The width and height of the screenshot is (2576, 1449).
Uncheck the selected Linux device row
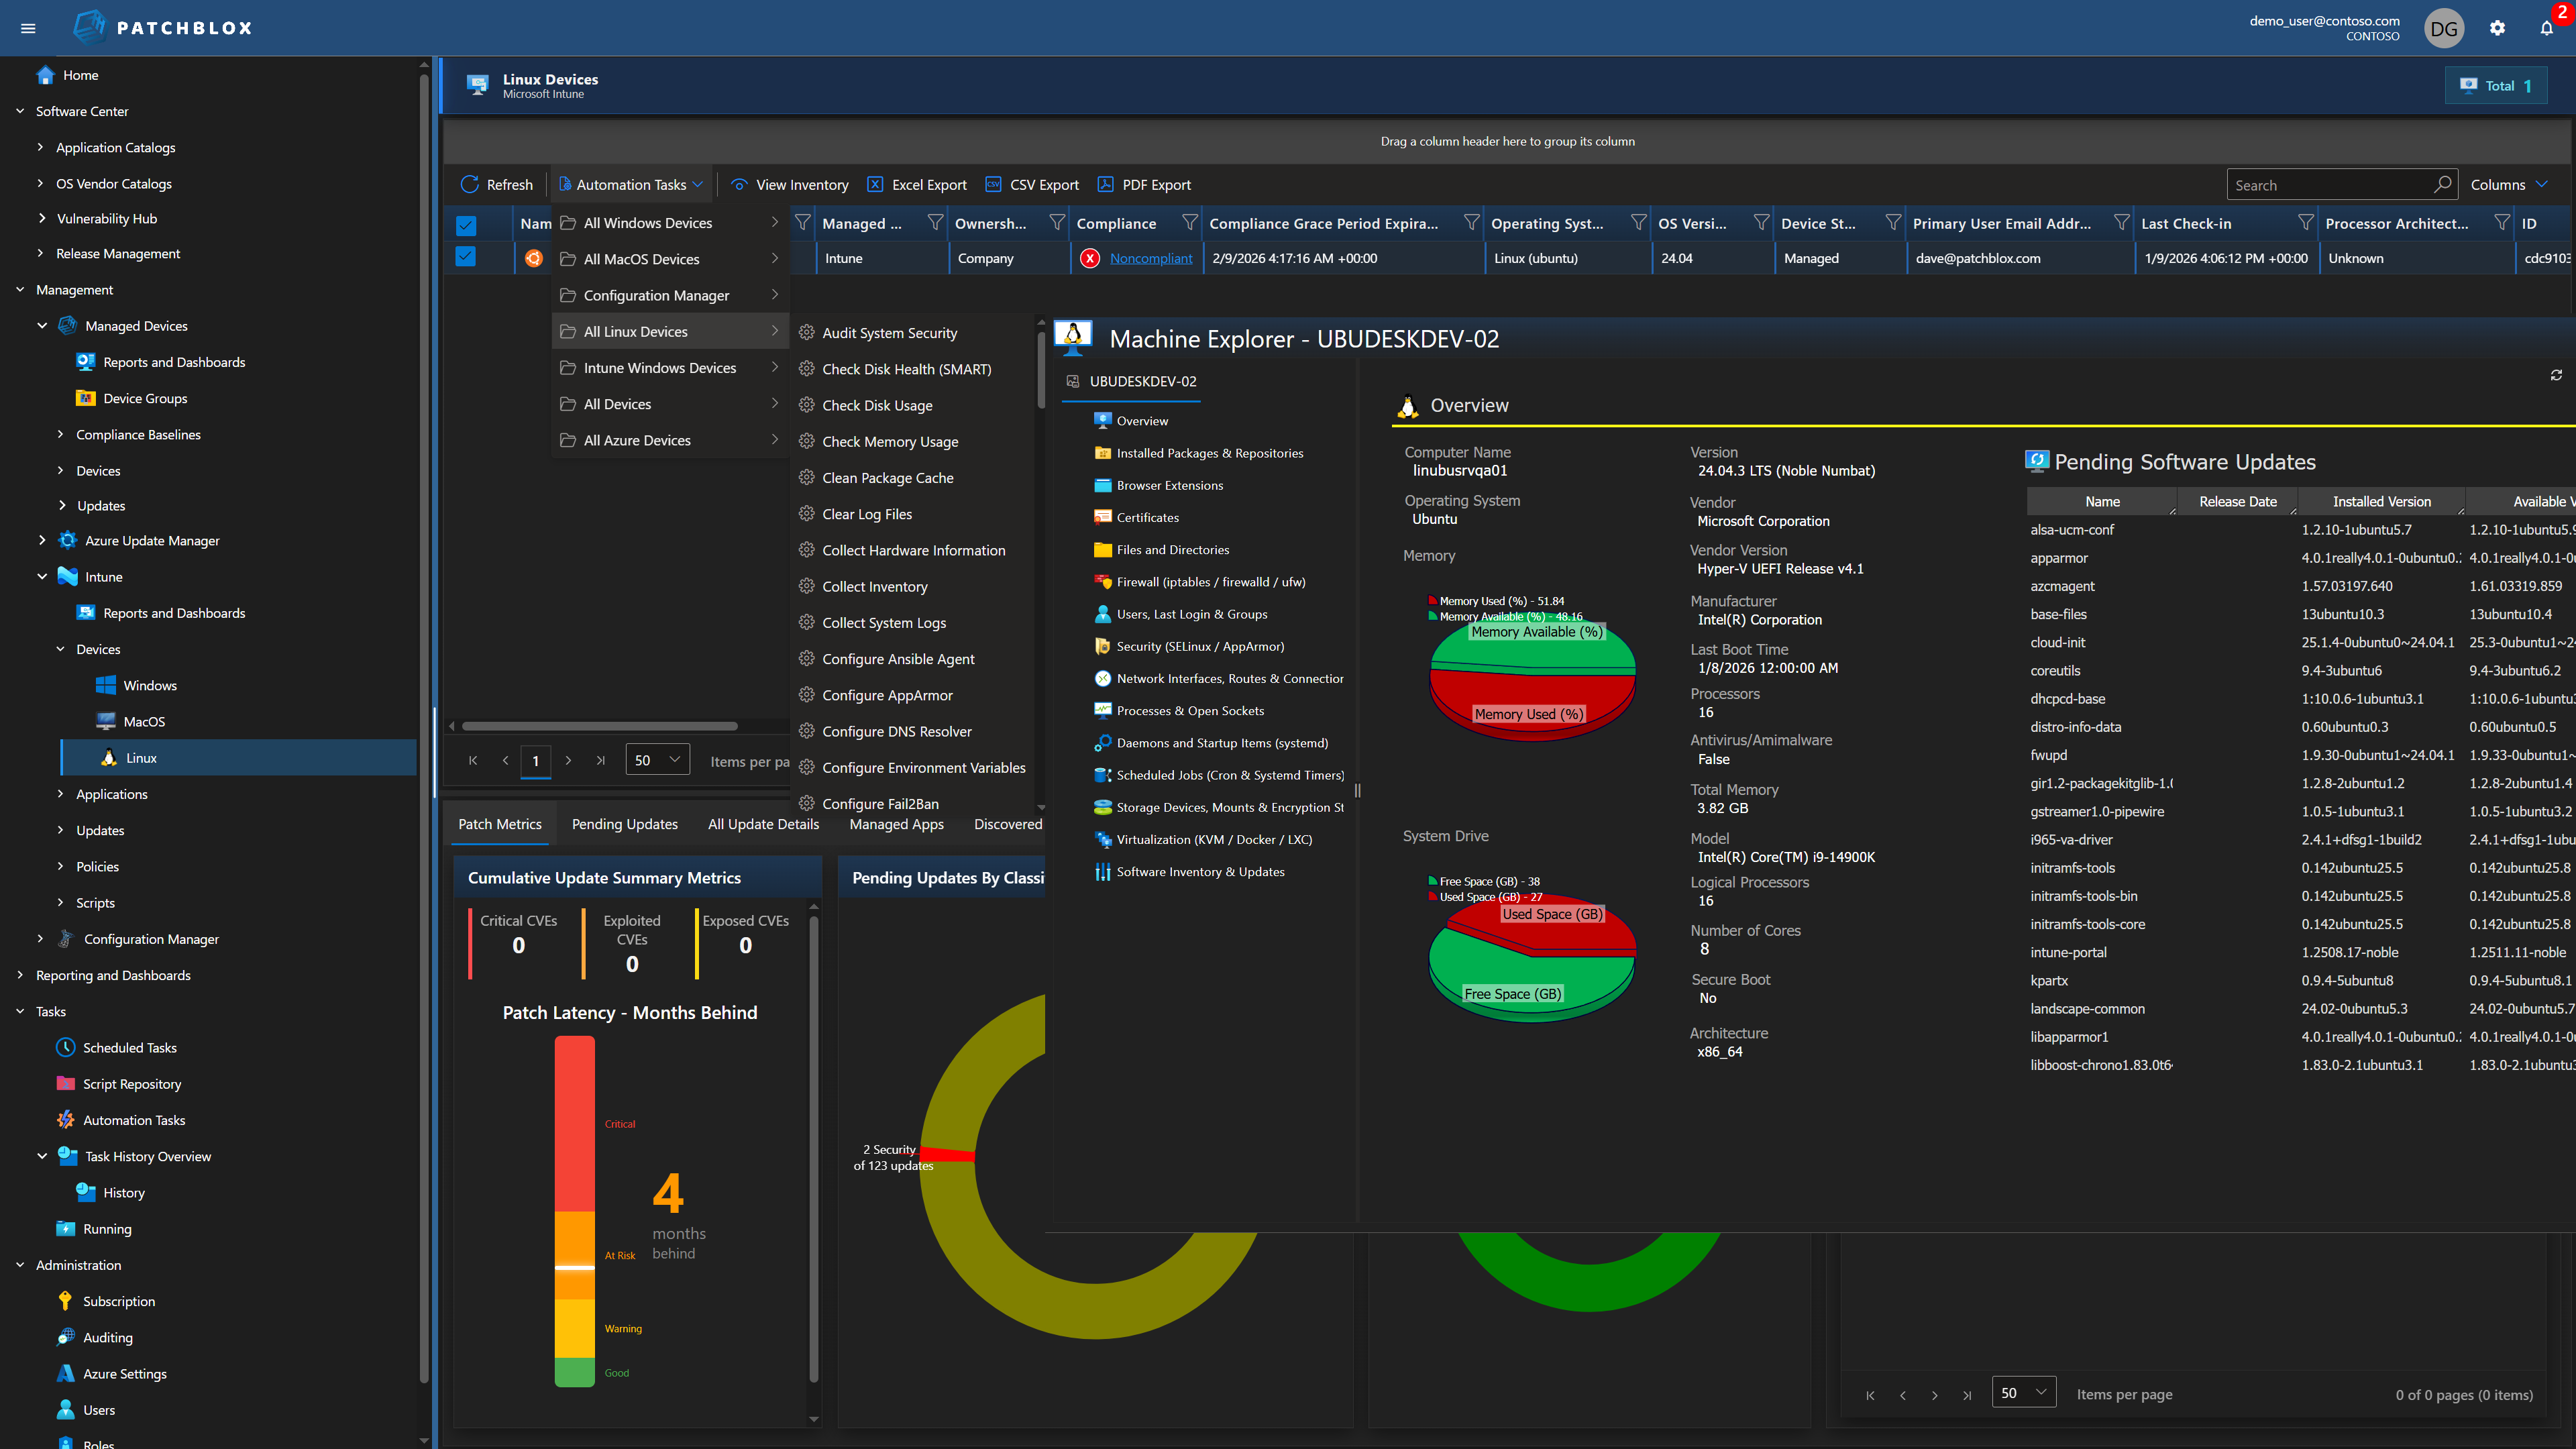[x=466, y=257]
